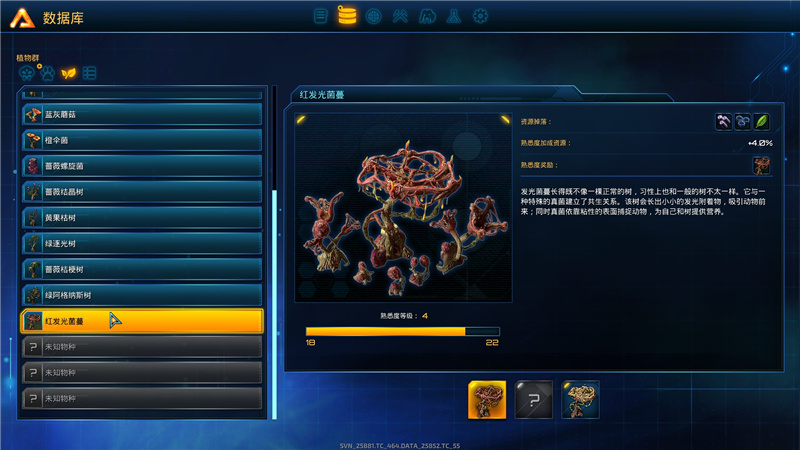The width and height of the screenshot is (800, 450).
Task: Click the first 未知物种 unknown species entry
Action: point(142,347)
